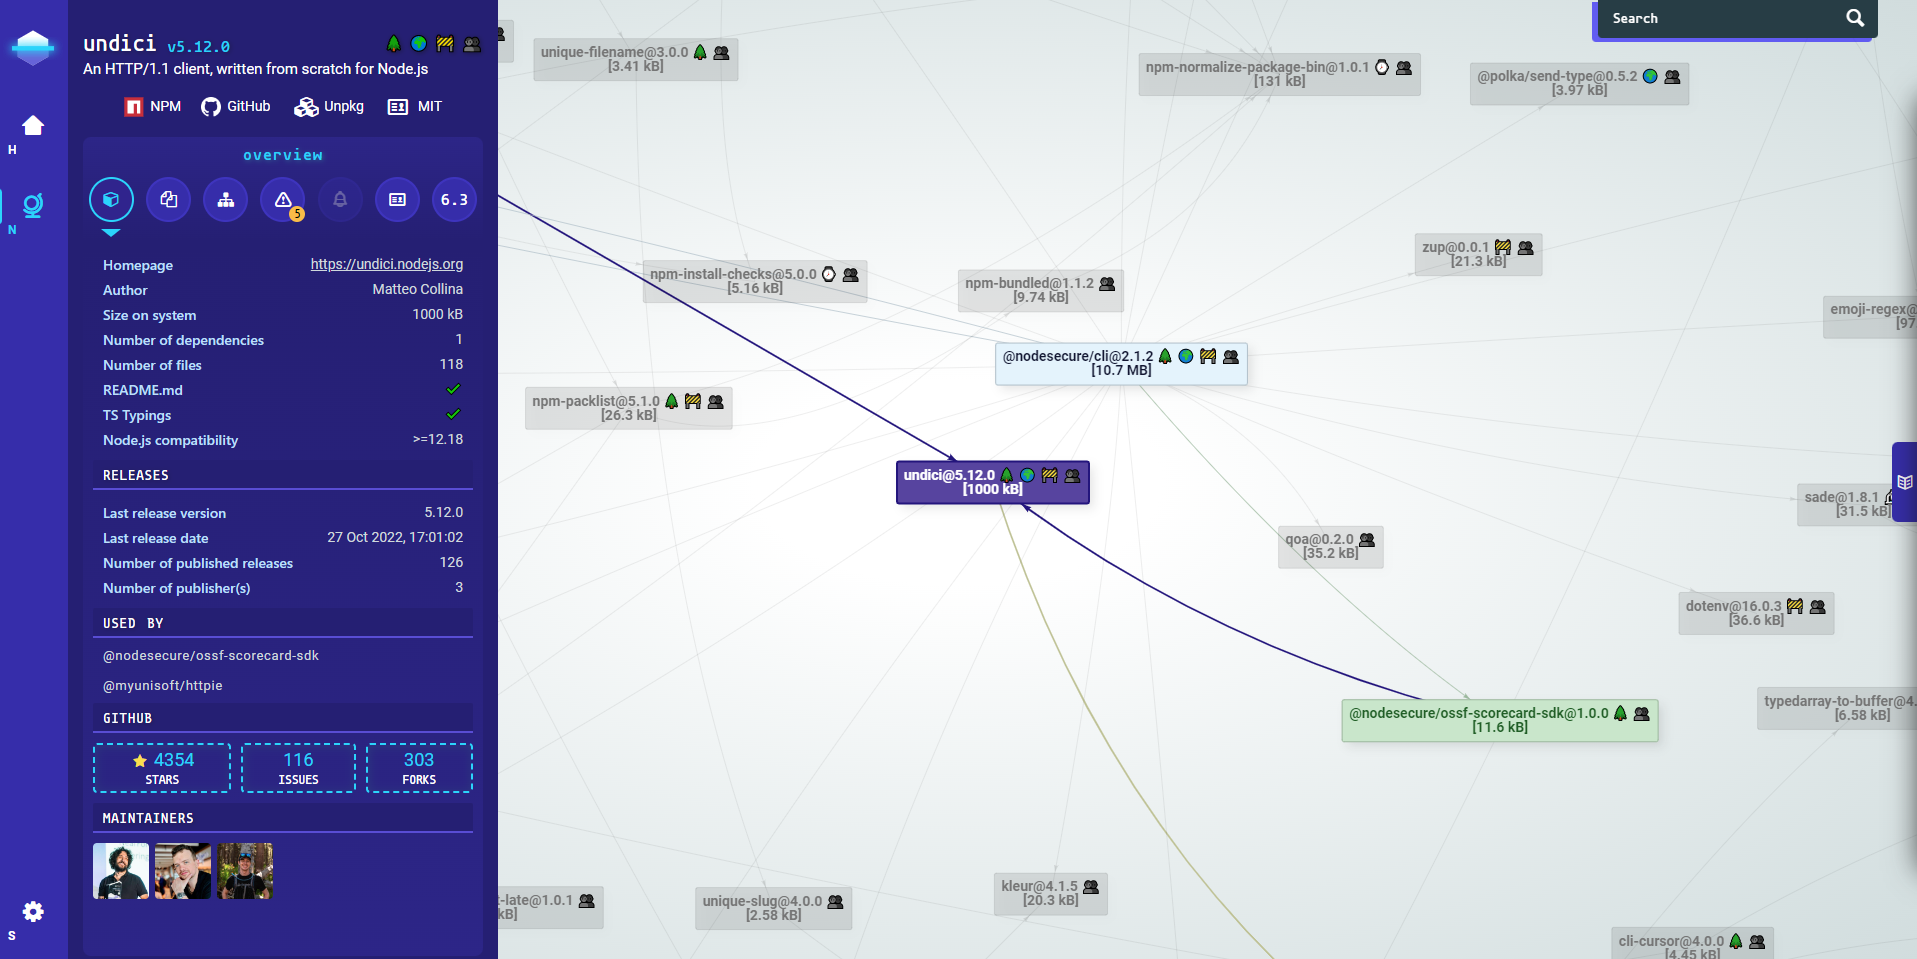Click @myunisoft/httpie in Used By
This screenshot has height=959, width=1917.
(163, 685)
